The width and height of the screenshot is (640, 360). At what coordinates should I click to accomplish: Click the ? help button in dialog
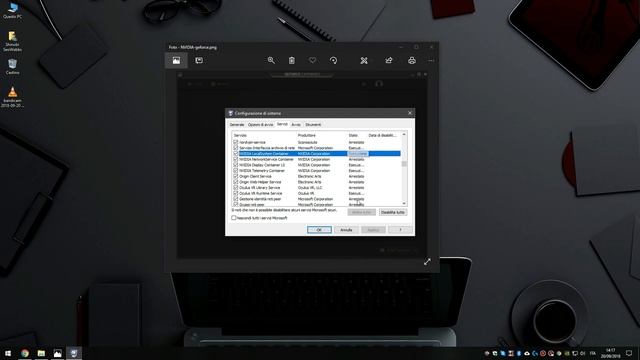click(x=400, y=230)
